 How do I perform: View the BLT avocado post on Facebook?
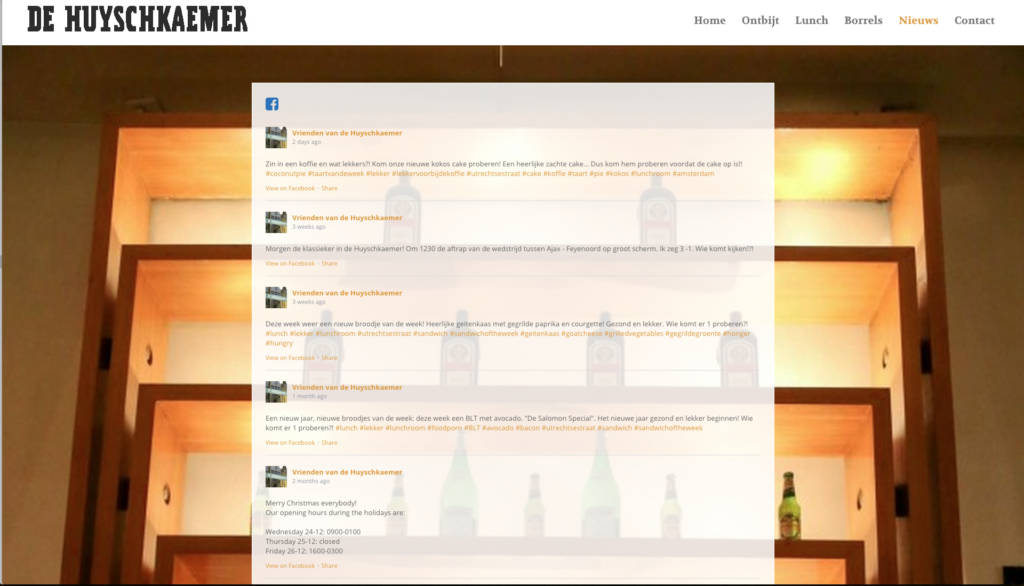[x=290, y=442]
